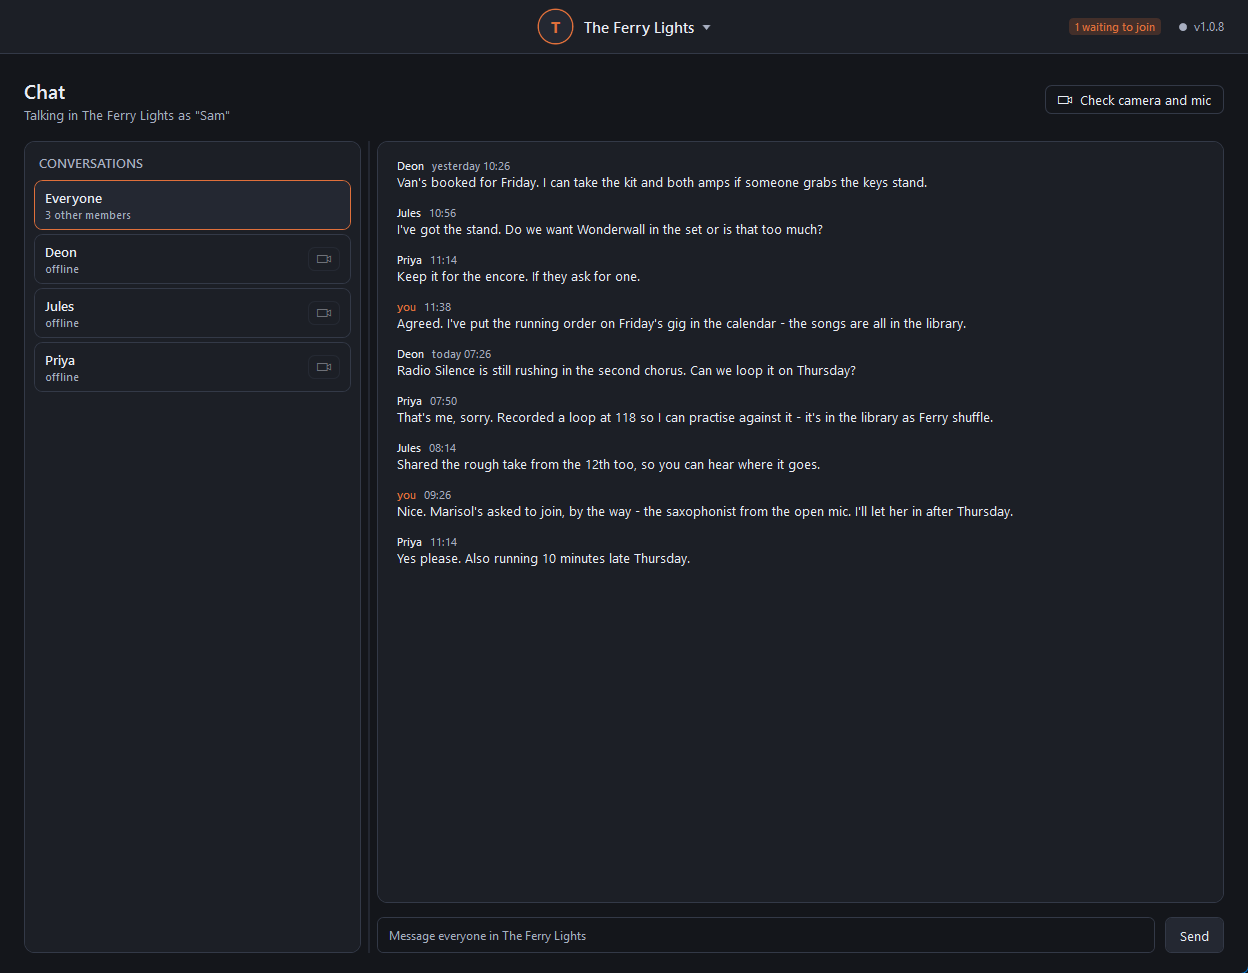Open Jules's conversation

click(192, 314)
